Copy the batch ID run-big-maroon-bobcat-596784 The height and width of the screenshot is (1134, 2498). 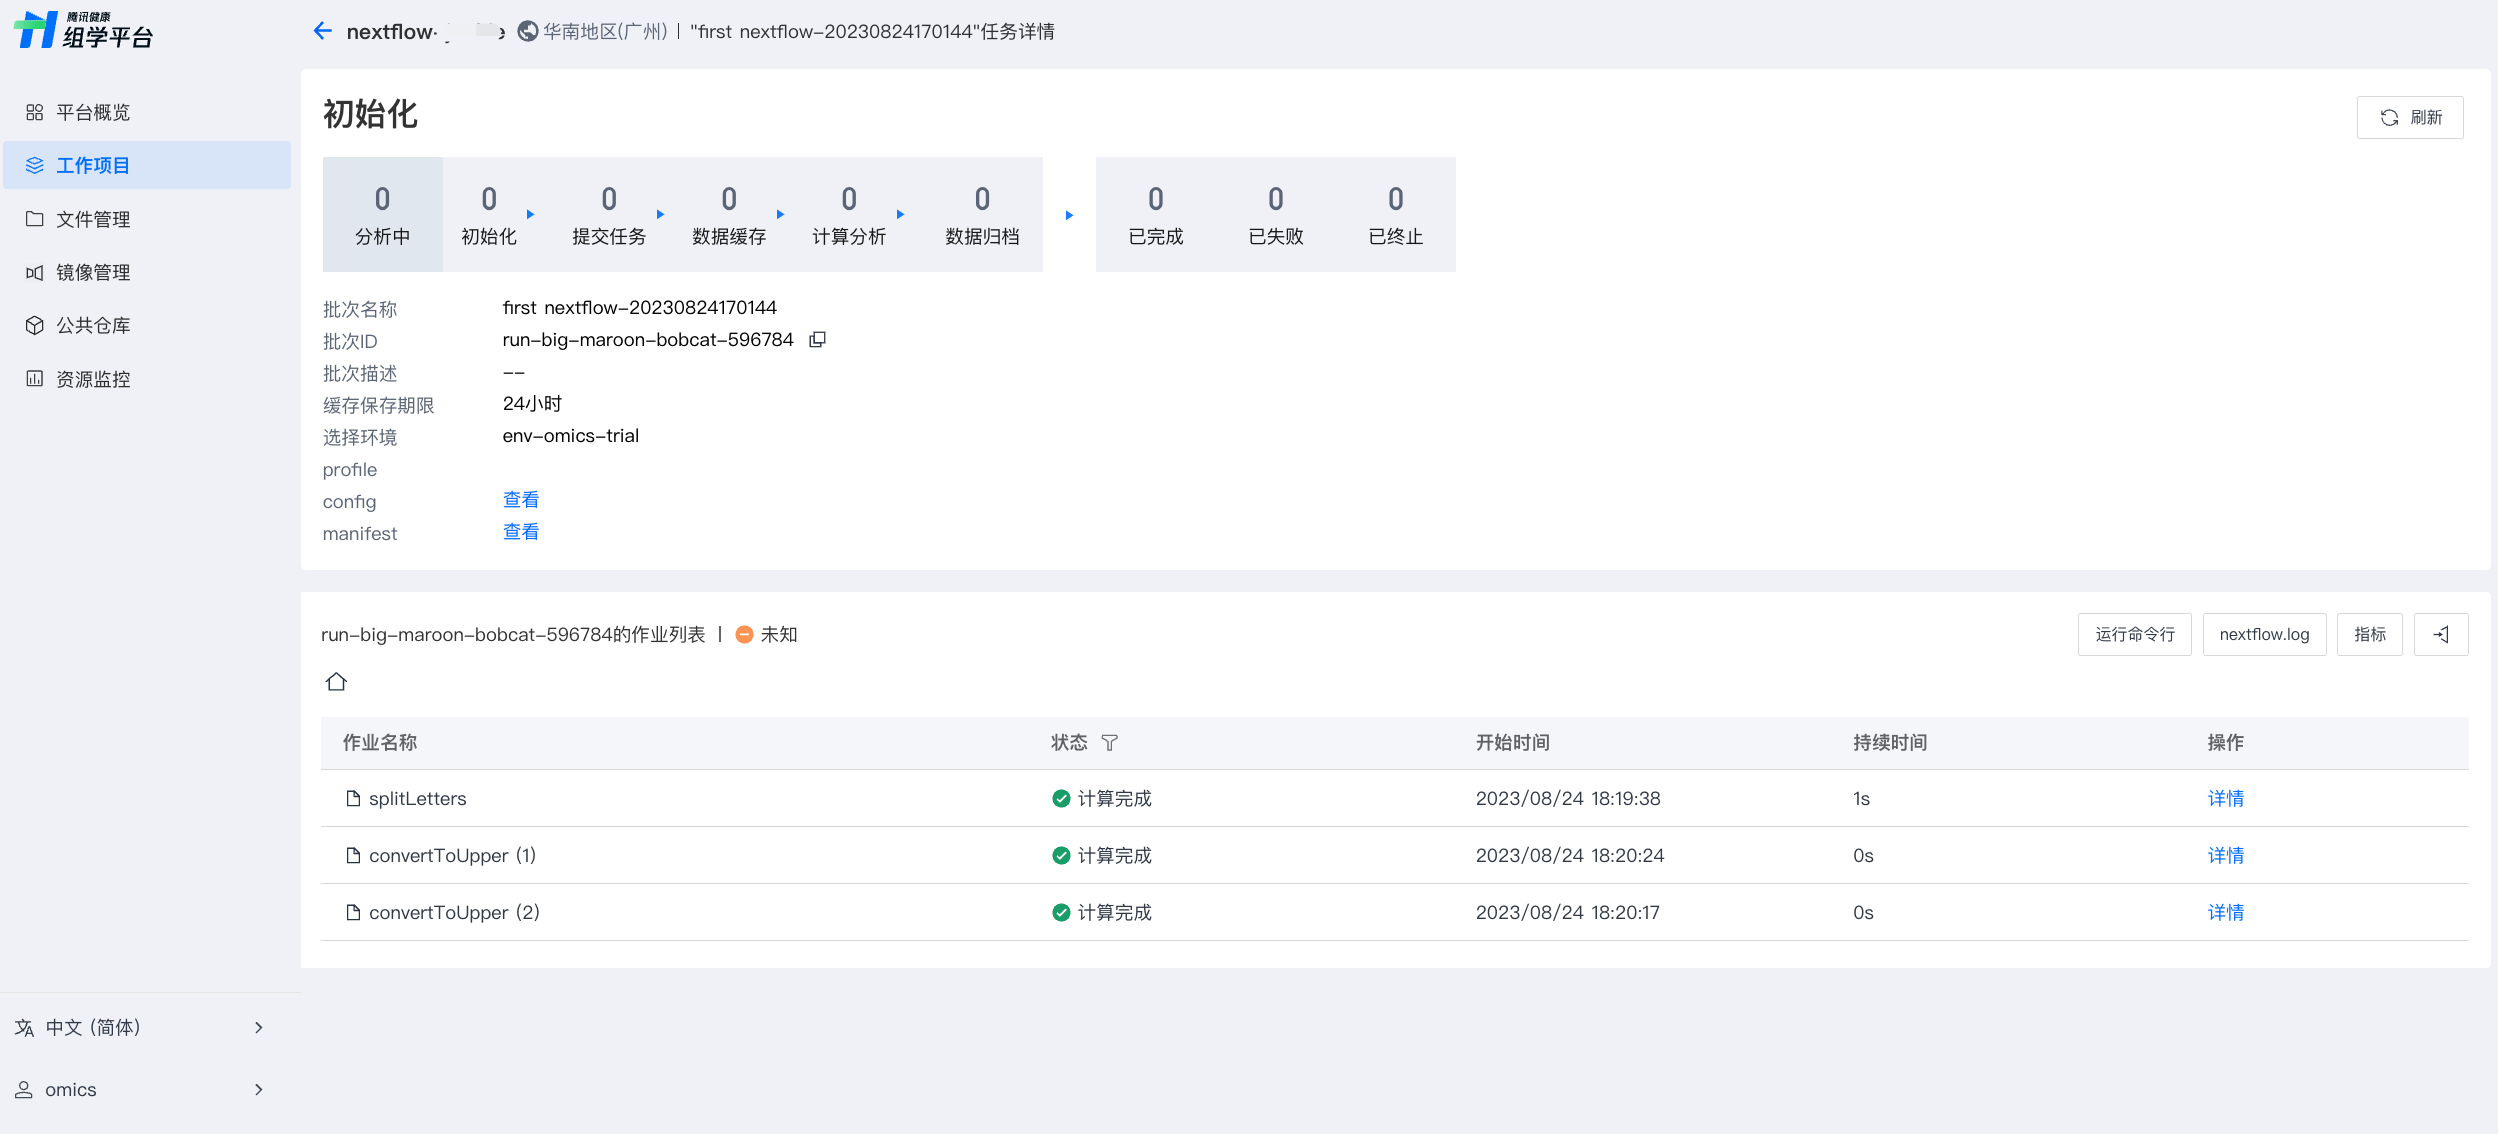817,340
